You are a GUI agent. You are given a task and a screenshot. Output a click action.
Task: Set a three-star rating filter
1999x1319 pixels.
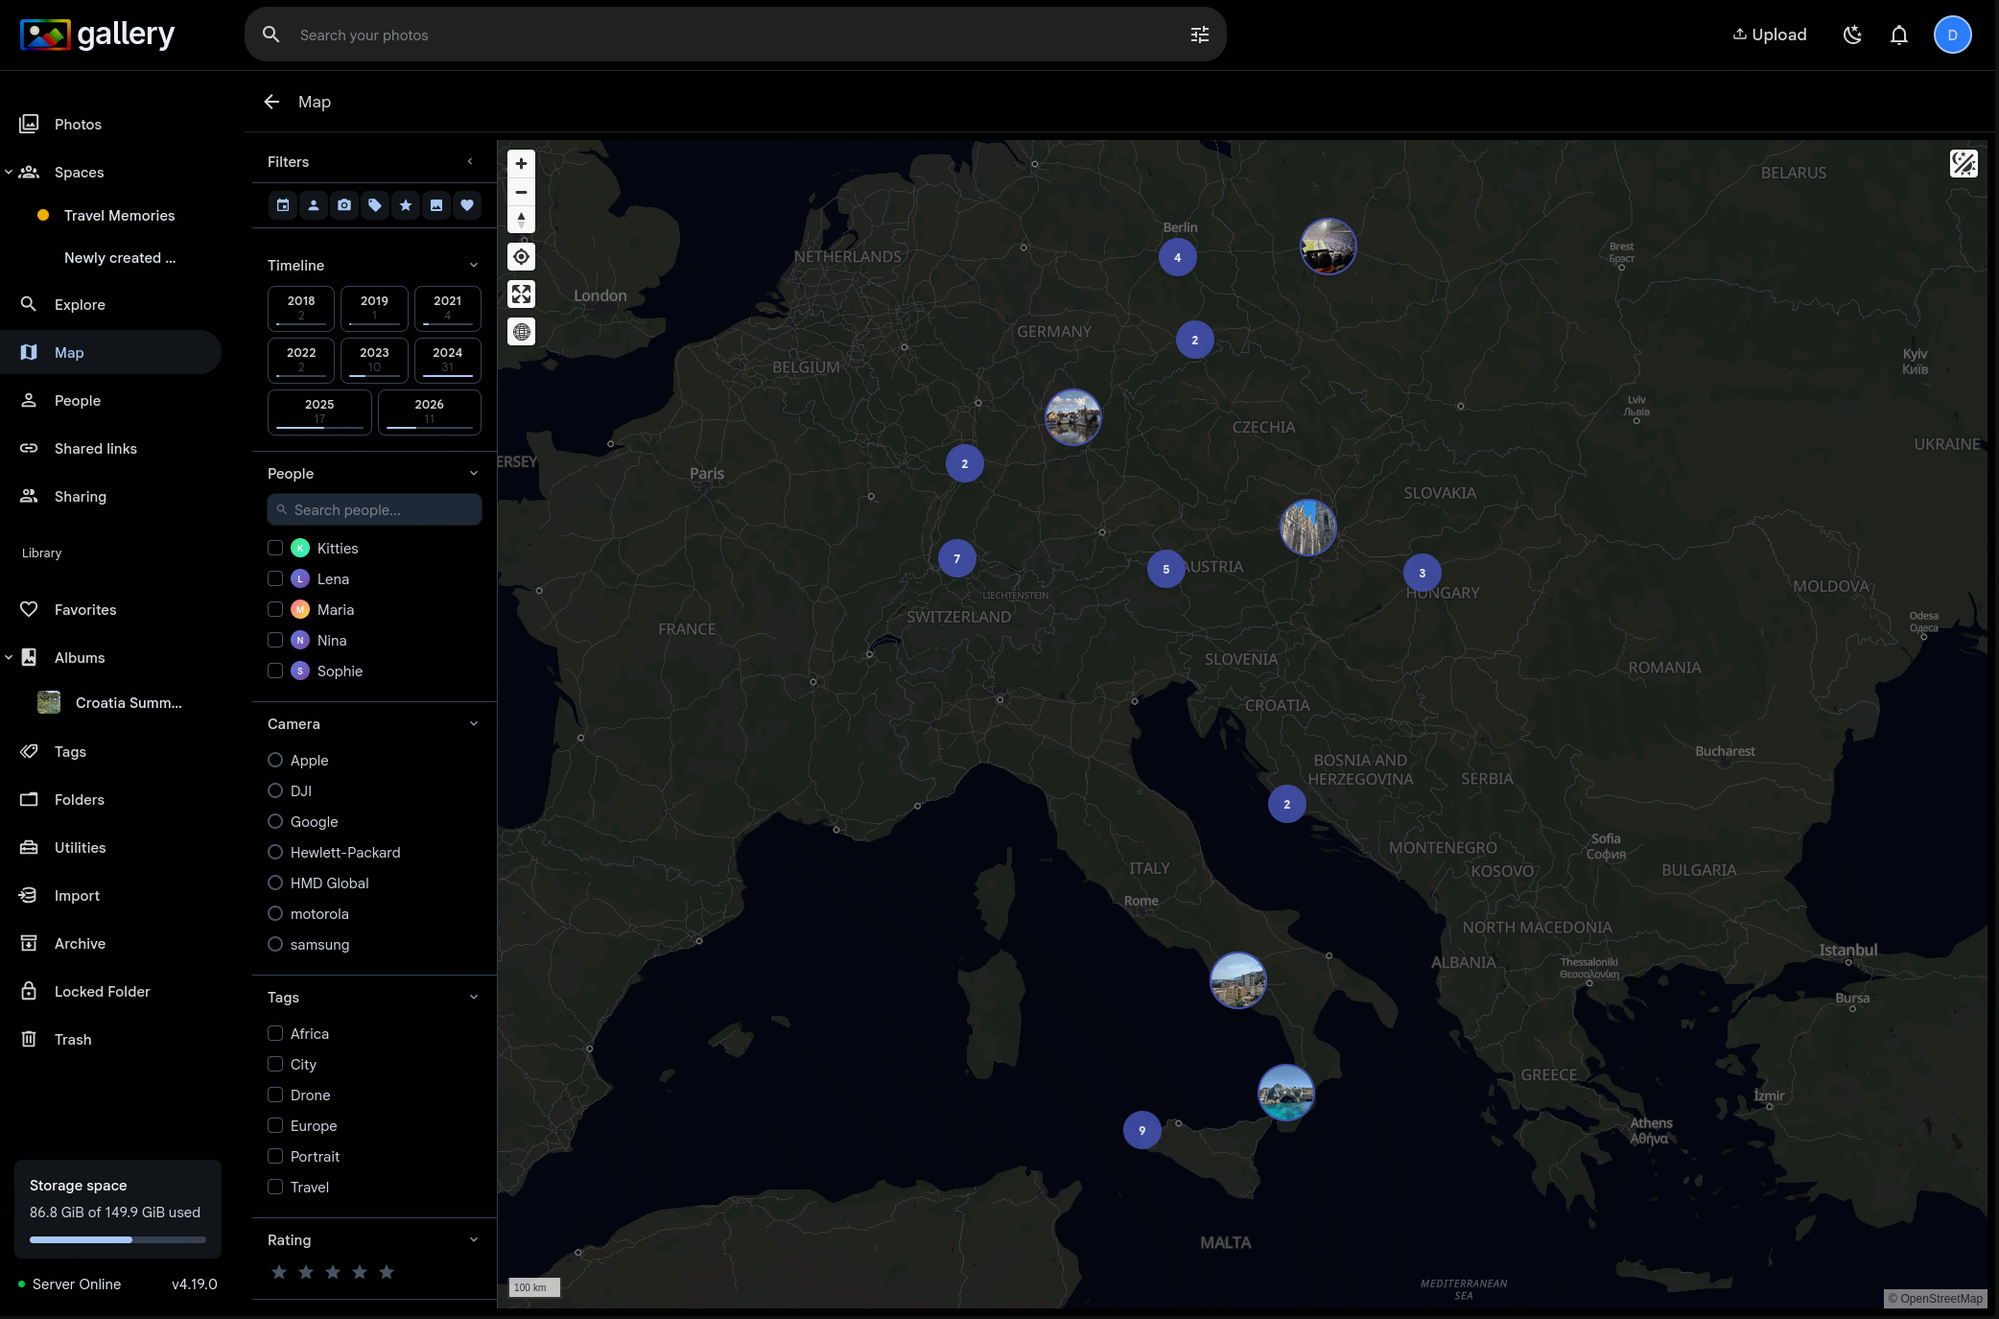(332, 1271)
